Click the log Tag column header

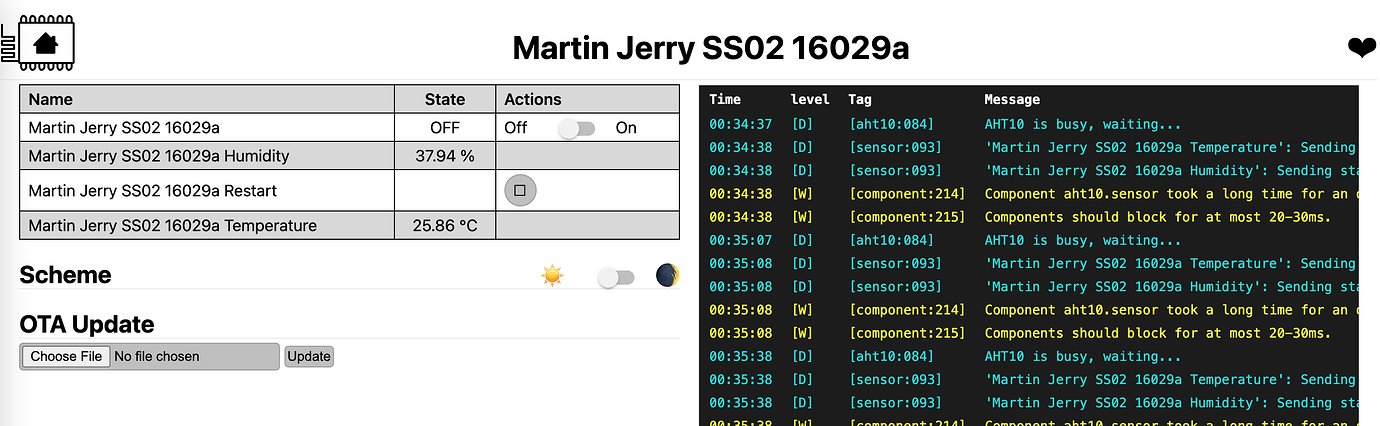click(860, 100)
